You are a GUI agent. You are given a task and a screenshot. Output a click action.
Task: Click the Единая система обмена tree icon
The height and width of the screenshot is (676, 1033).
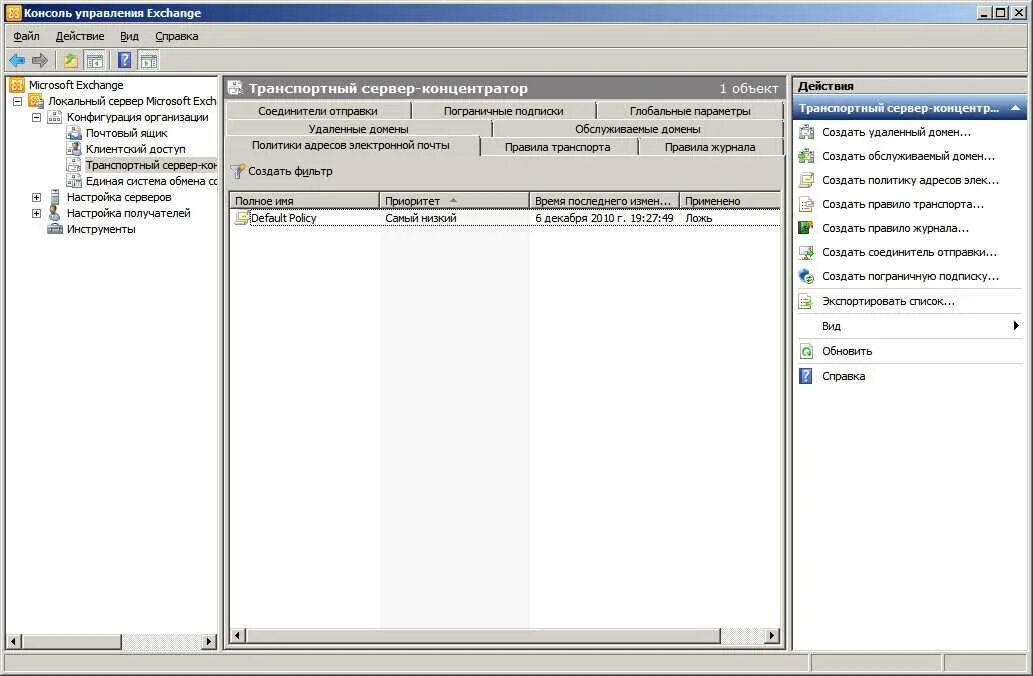pos(74,181)
